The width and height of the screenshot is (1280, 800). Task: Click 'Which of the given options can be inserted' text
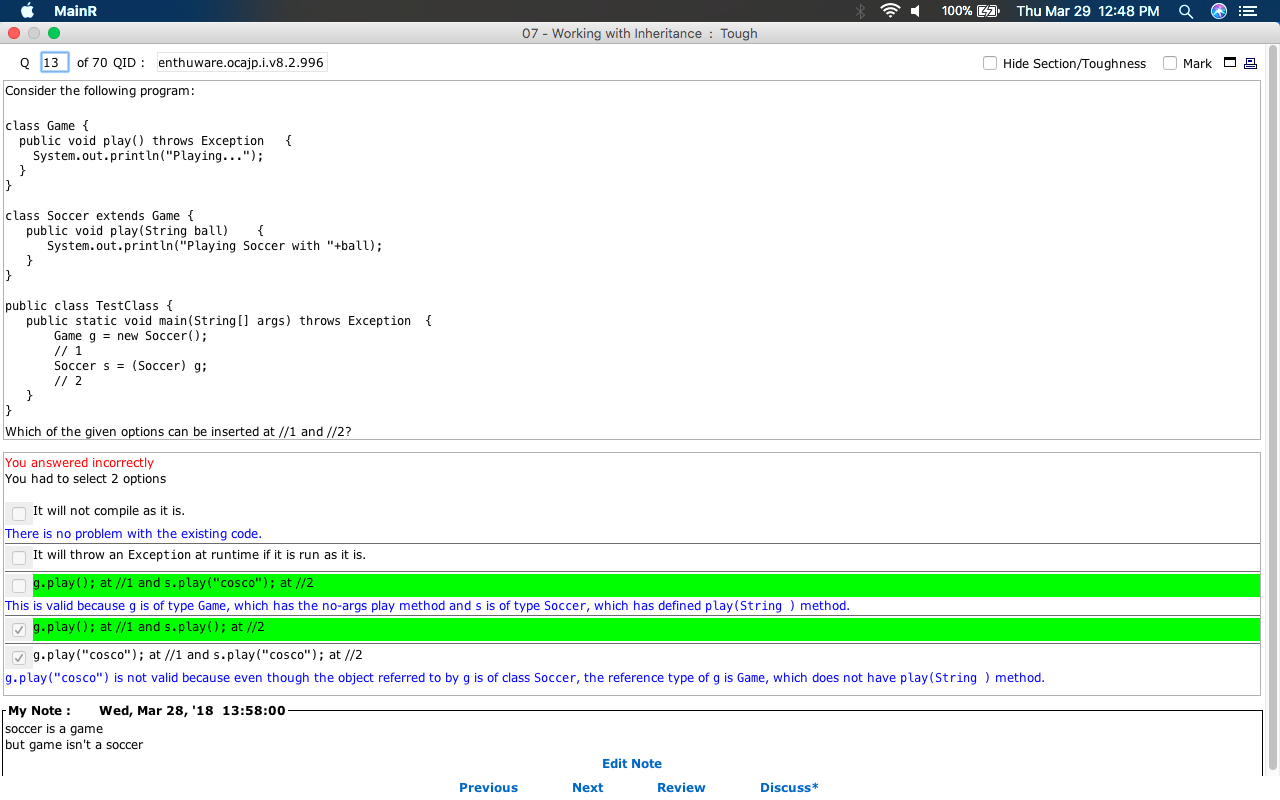coord(178,432)
